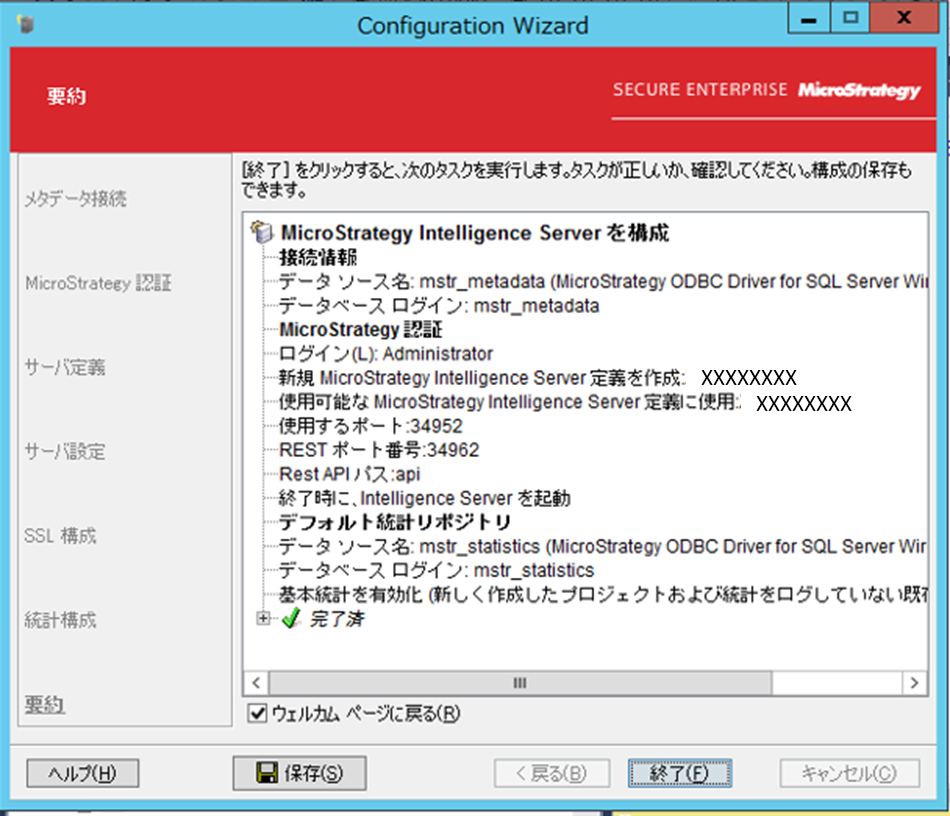Select '使用するポート:34952' row
Viewport: 950px width, 816px height.
pos(370,426)
